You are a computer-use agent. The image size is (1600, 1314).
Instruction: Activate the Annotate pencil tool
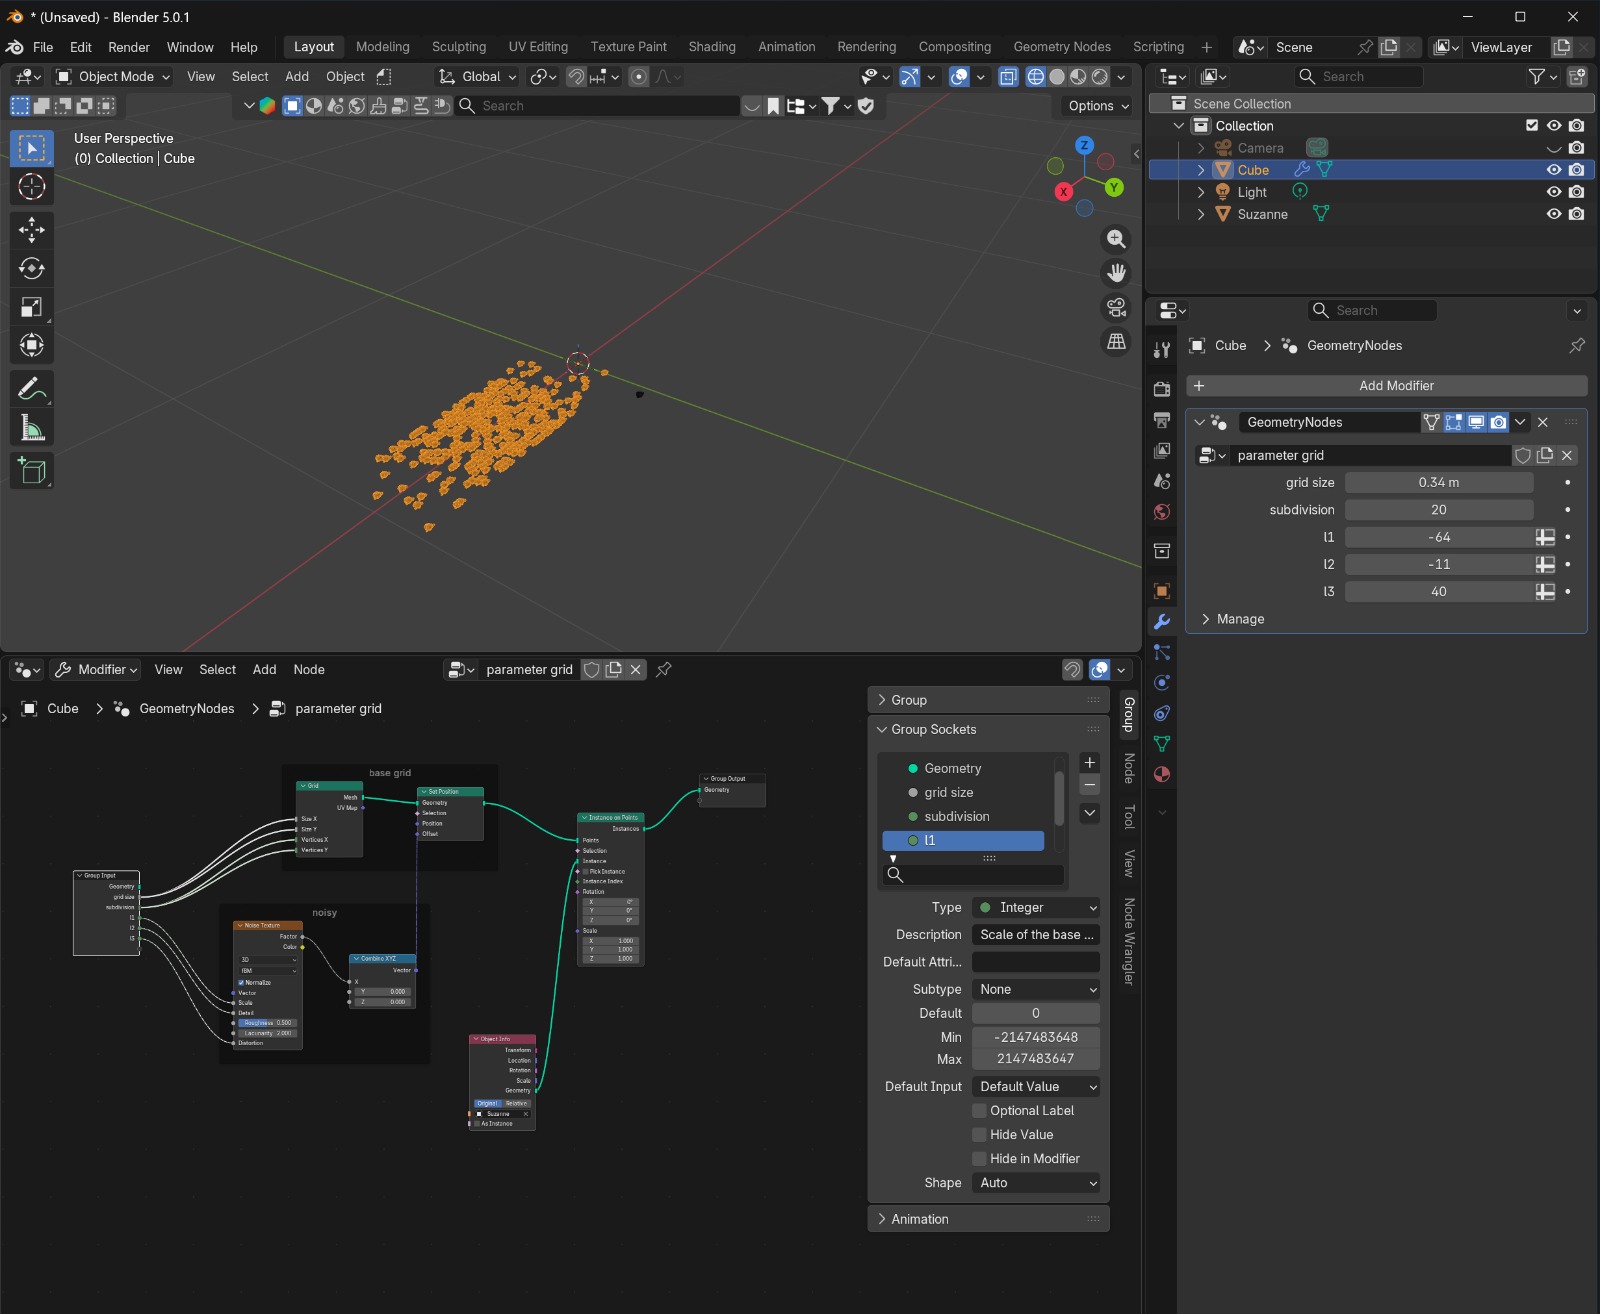pos(32,388)
